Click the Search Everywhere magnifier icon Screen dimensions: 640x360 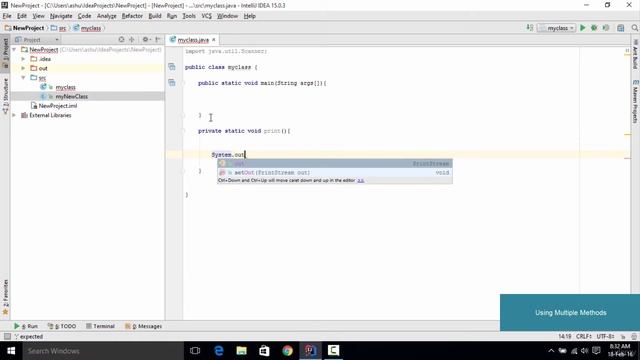click(634, 28)
